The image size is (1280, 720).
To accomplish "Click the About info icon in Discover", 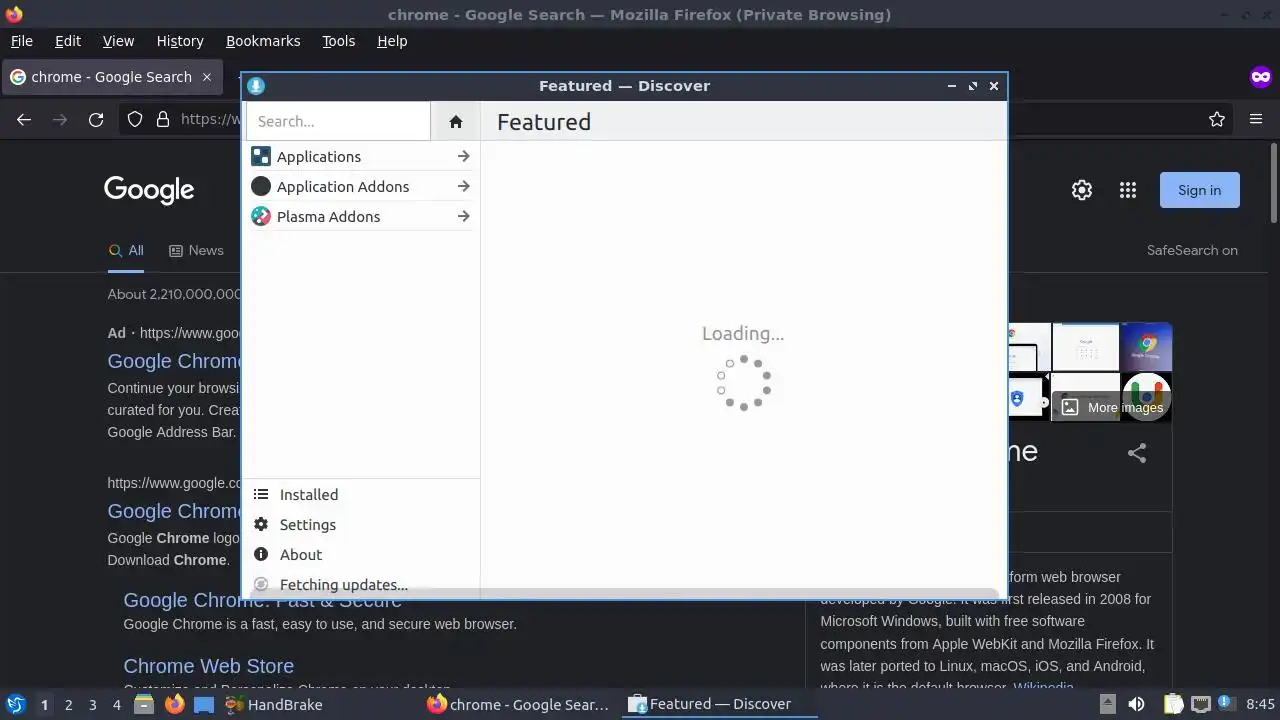I will (x=261, y=554).
